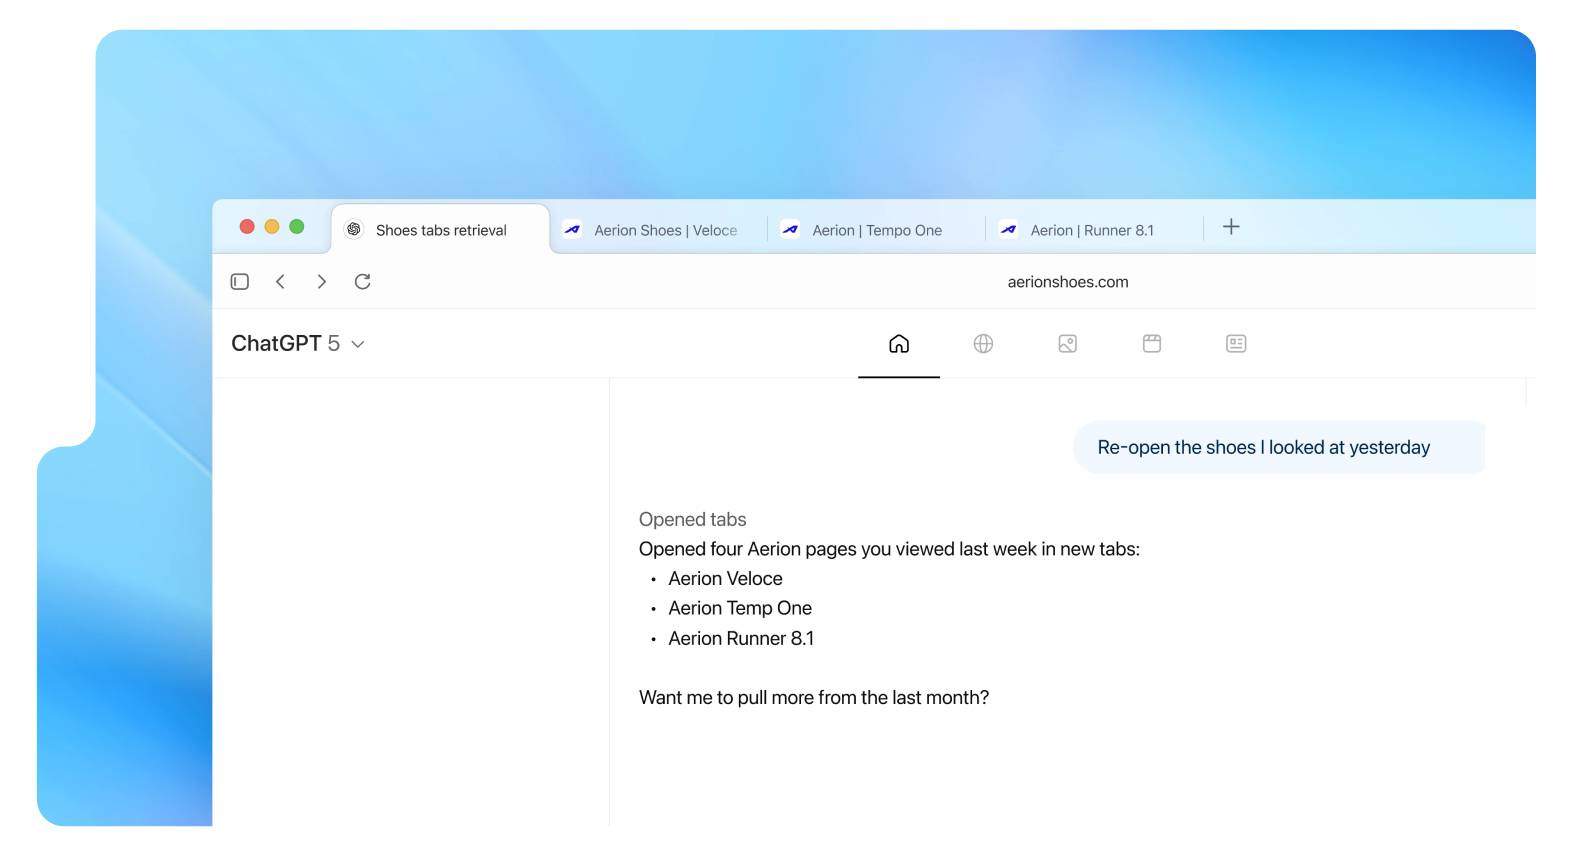Screen dimensions: 1575x857
Task: Click the browser window icon in toolbar
Action: click(x=1152, y=344)
